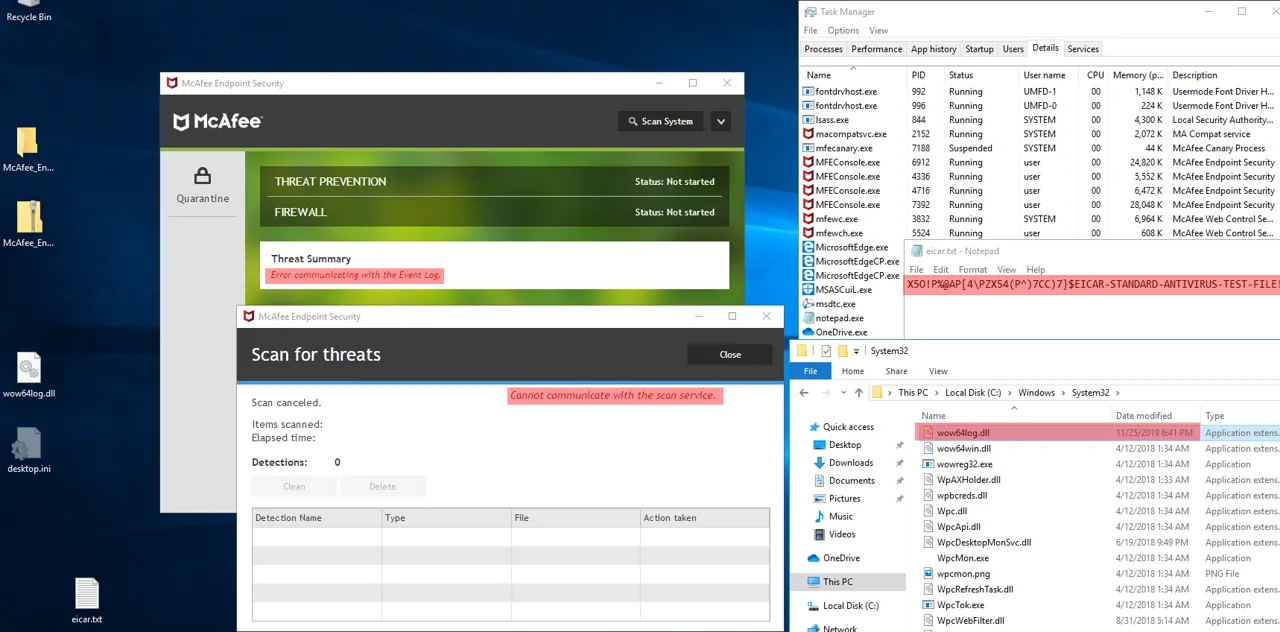Select This PC in Explorer navigation pane
Screen dimensions: 1280x632
[x=838, y=582]
